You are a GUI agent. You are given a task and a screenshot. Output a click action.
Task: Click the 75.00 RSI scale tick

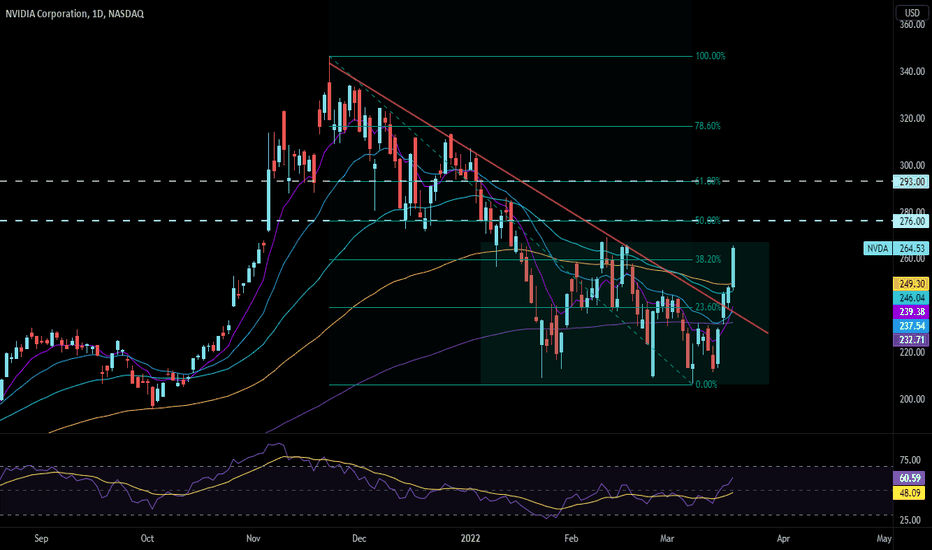click(910, 460)
